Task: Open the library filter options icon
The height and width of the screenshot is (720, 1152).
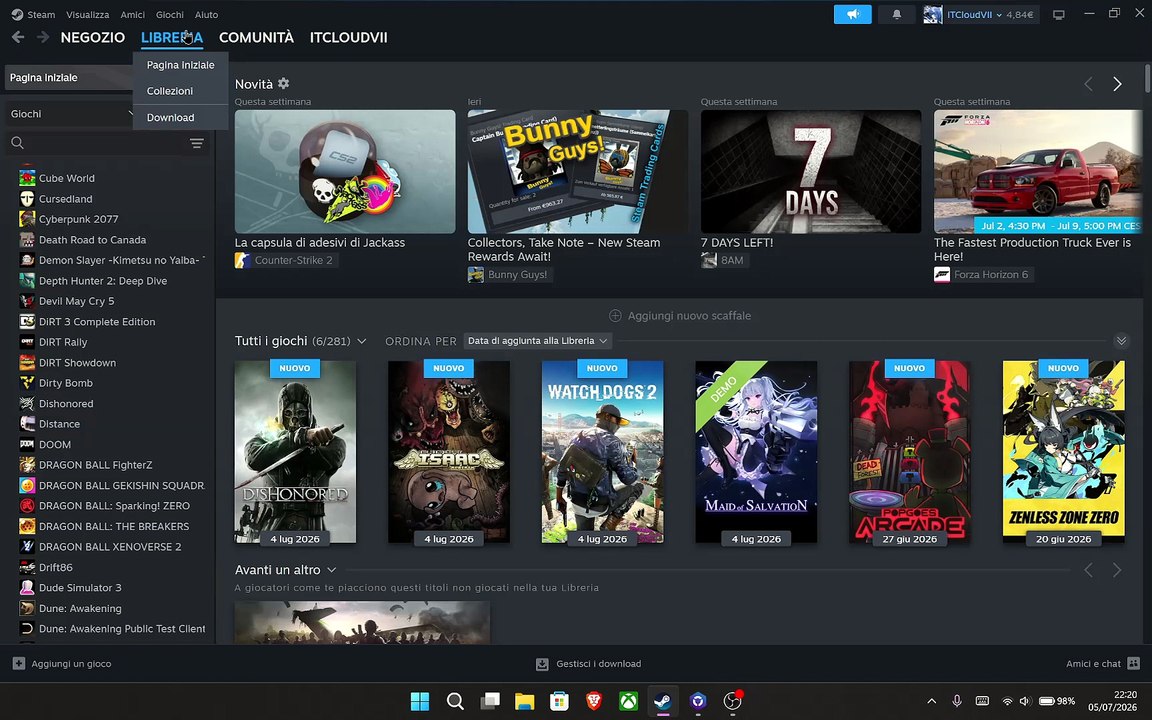Action: click(x=196, y=143)
